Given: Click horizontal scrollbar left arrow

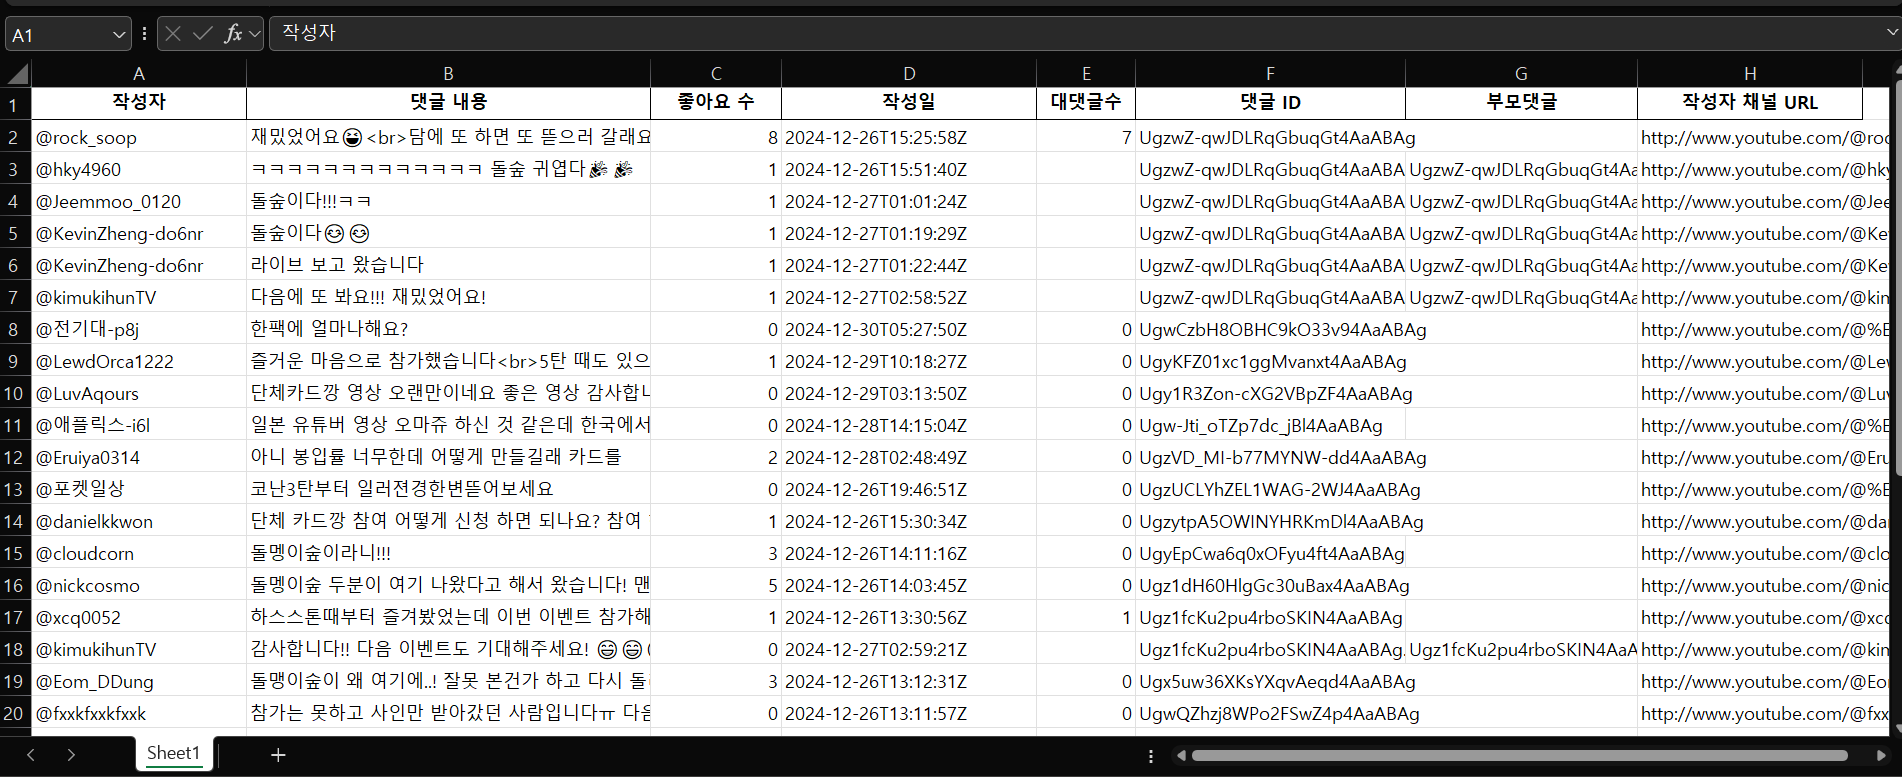Looking at the screenshot, I should pos(1181,755).
